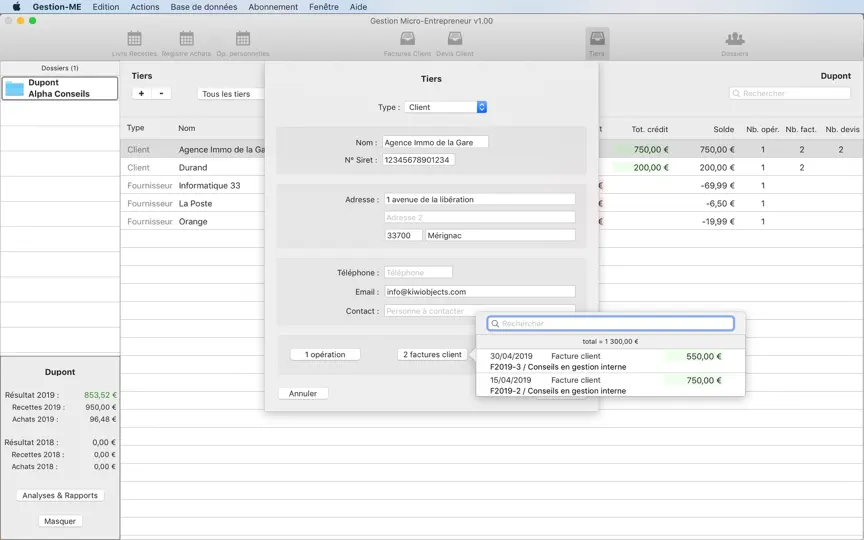Sort by the Type column header
The width and height of the screenshot is (864, 540).
(136, 128)
